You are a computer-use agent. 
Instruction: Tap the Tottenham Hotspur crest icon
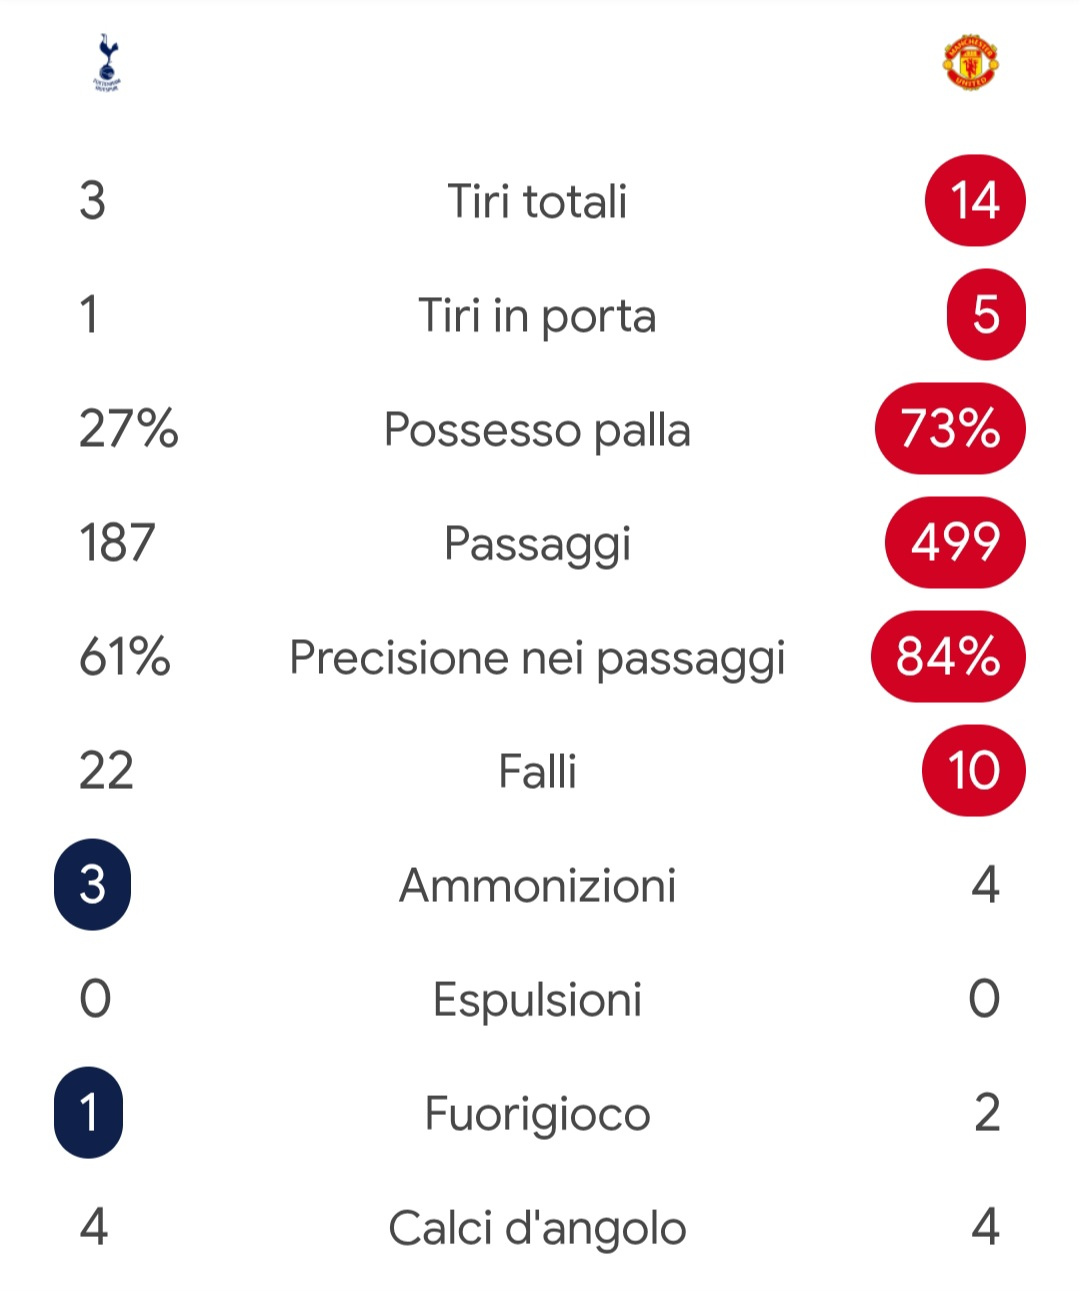(x=106, y=63)
